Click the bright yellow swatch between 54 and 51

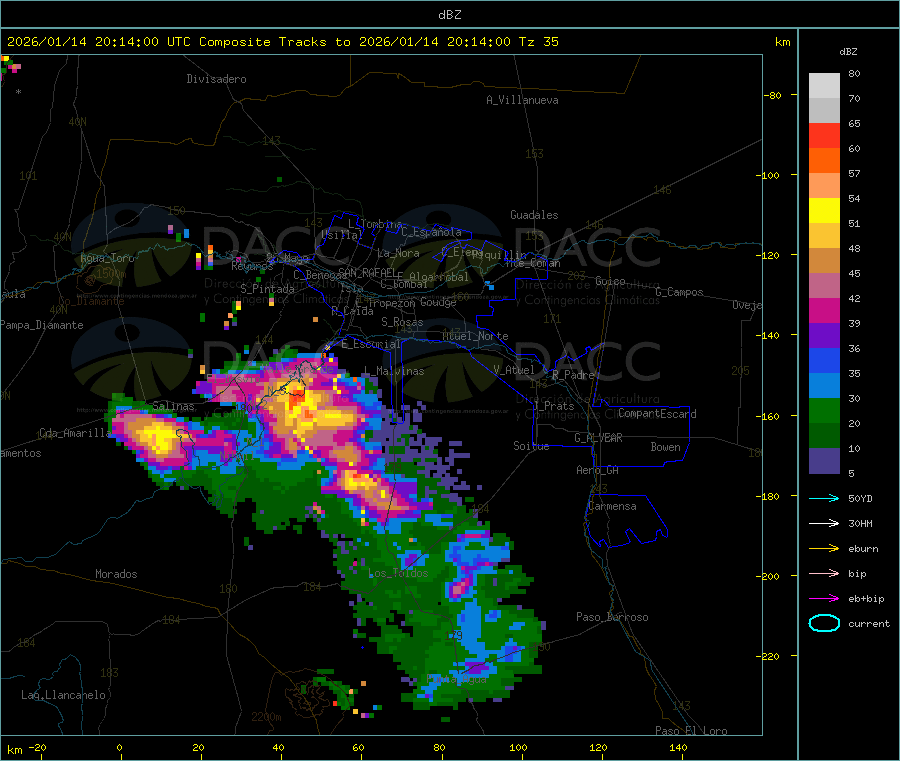coord(824,210)
